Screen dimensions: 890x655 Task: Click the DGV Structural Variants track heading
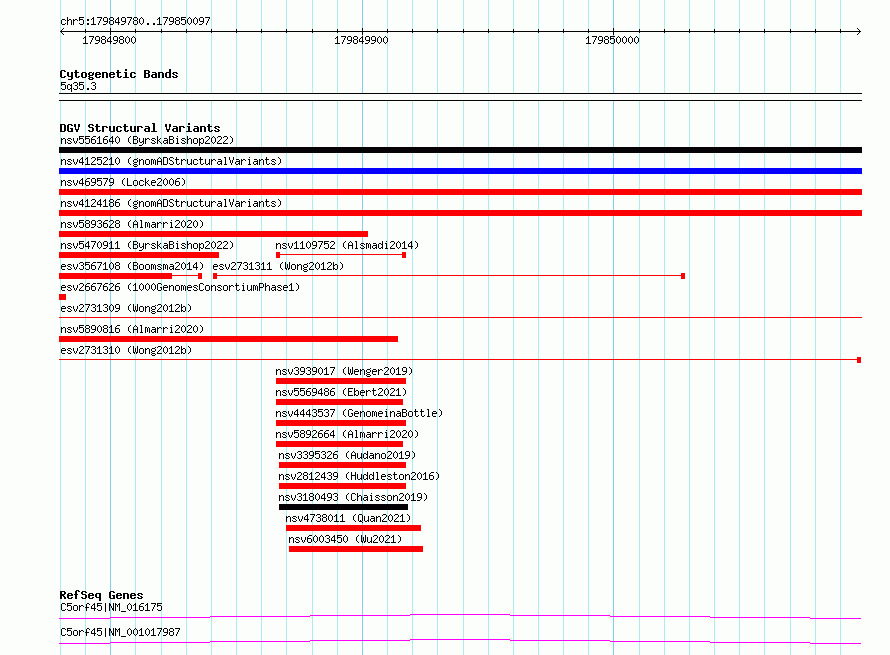click(140, 128)
